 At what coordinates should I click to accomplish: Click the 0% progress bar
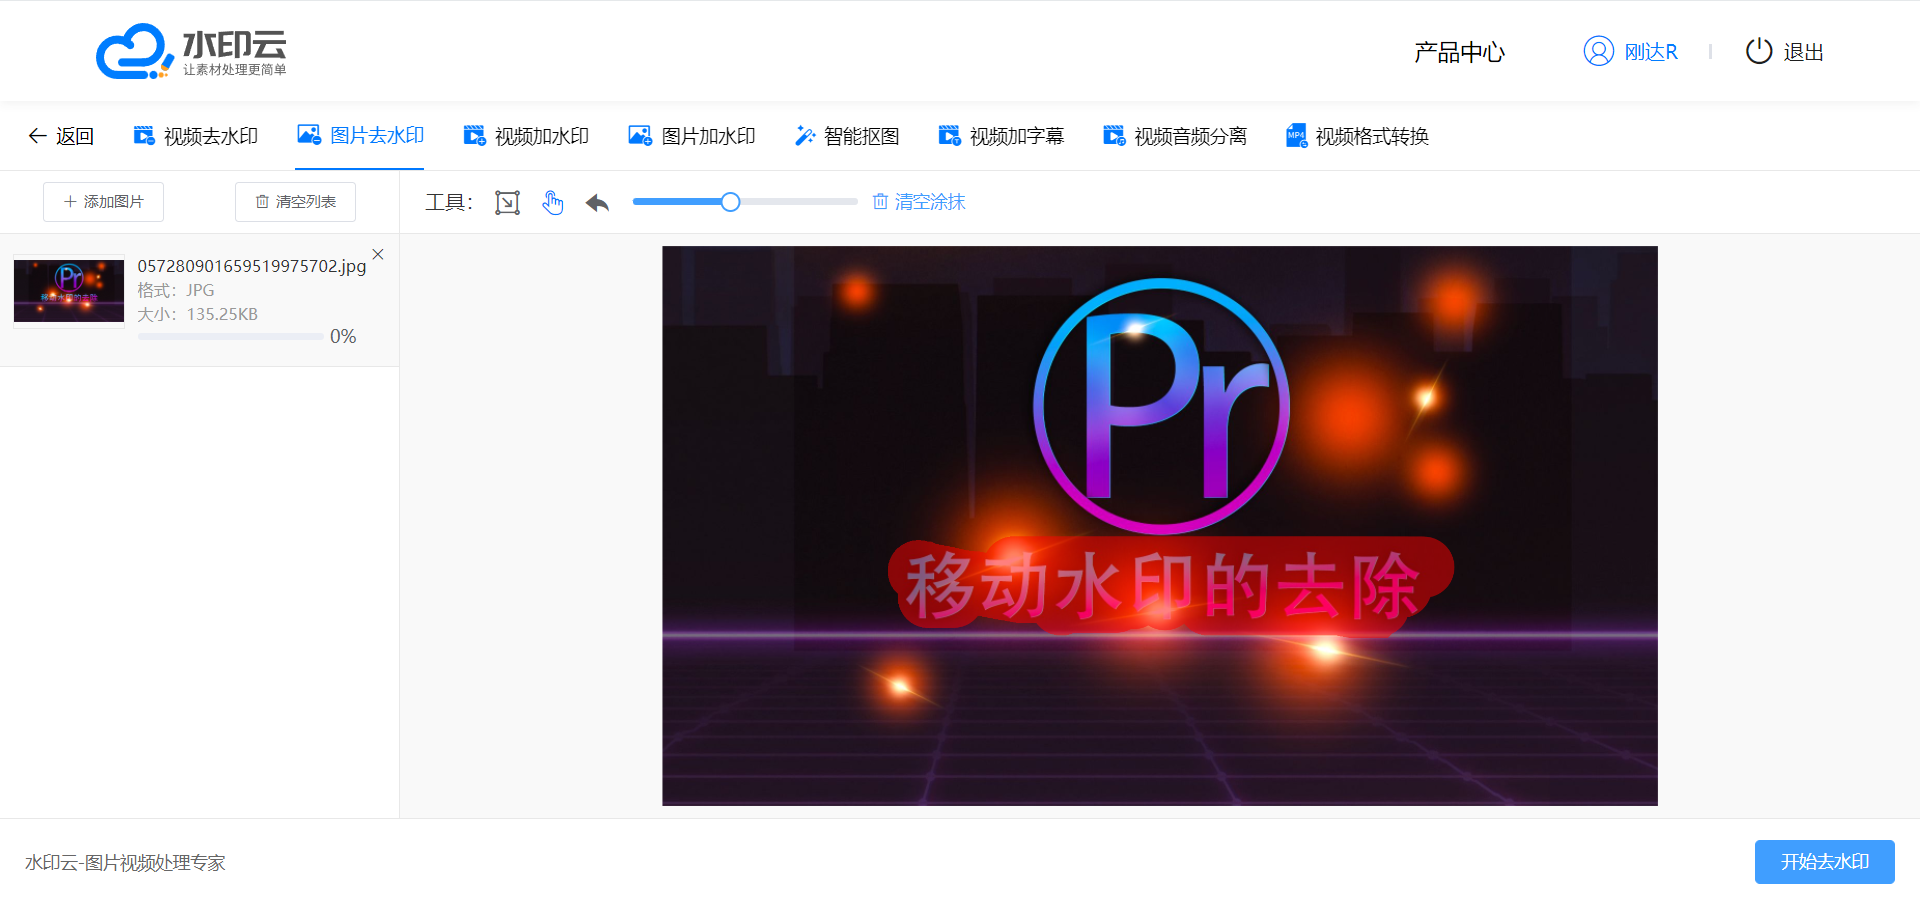(231, 337)
